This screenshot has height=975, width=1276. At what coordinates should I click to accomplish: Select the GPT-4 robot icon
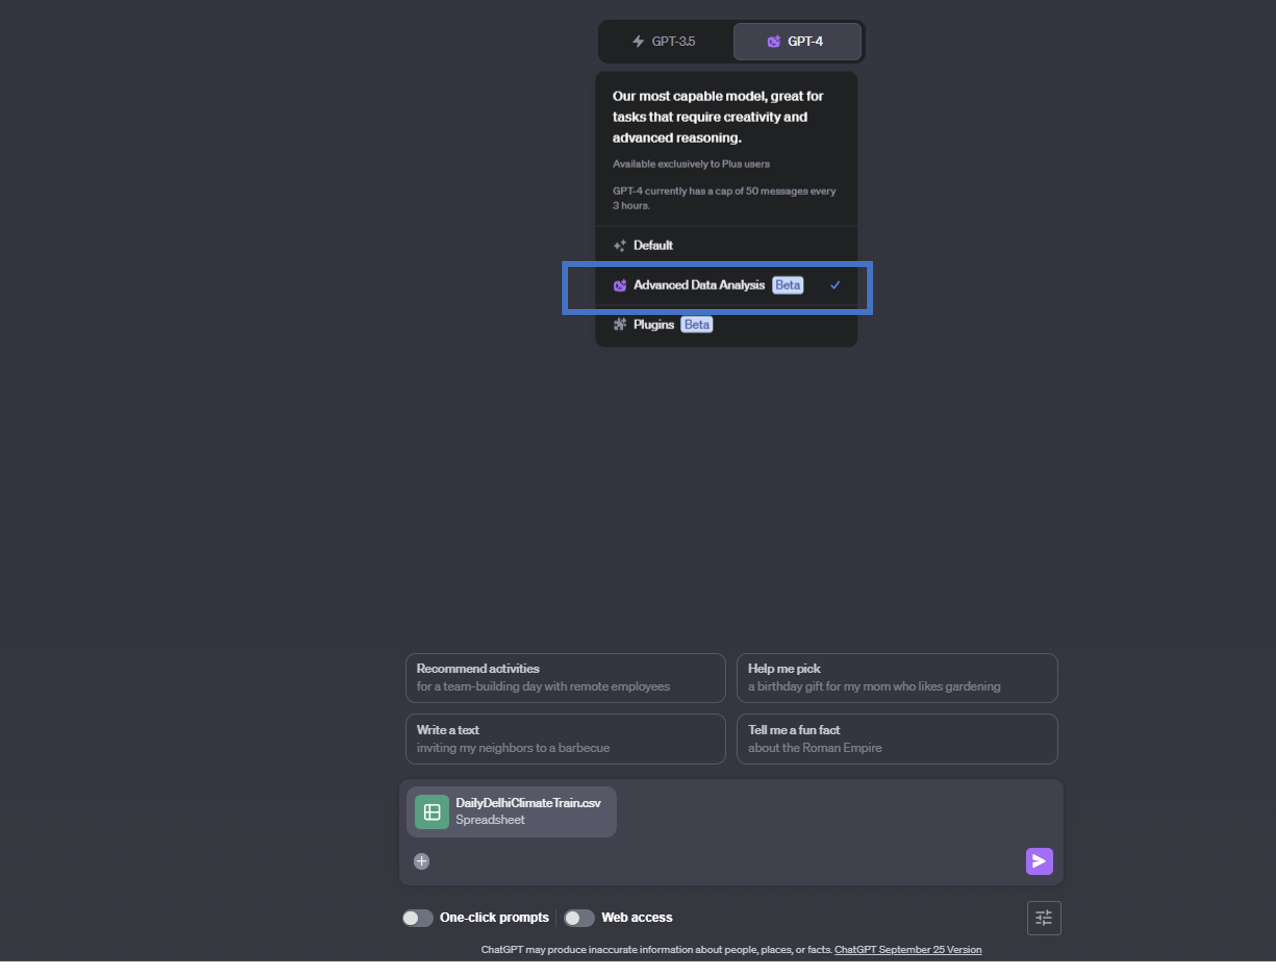click(x=773, y=41)
